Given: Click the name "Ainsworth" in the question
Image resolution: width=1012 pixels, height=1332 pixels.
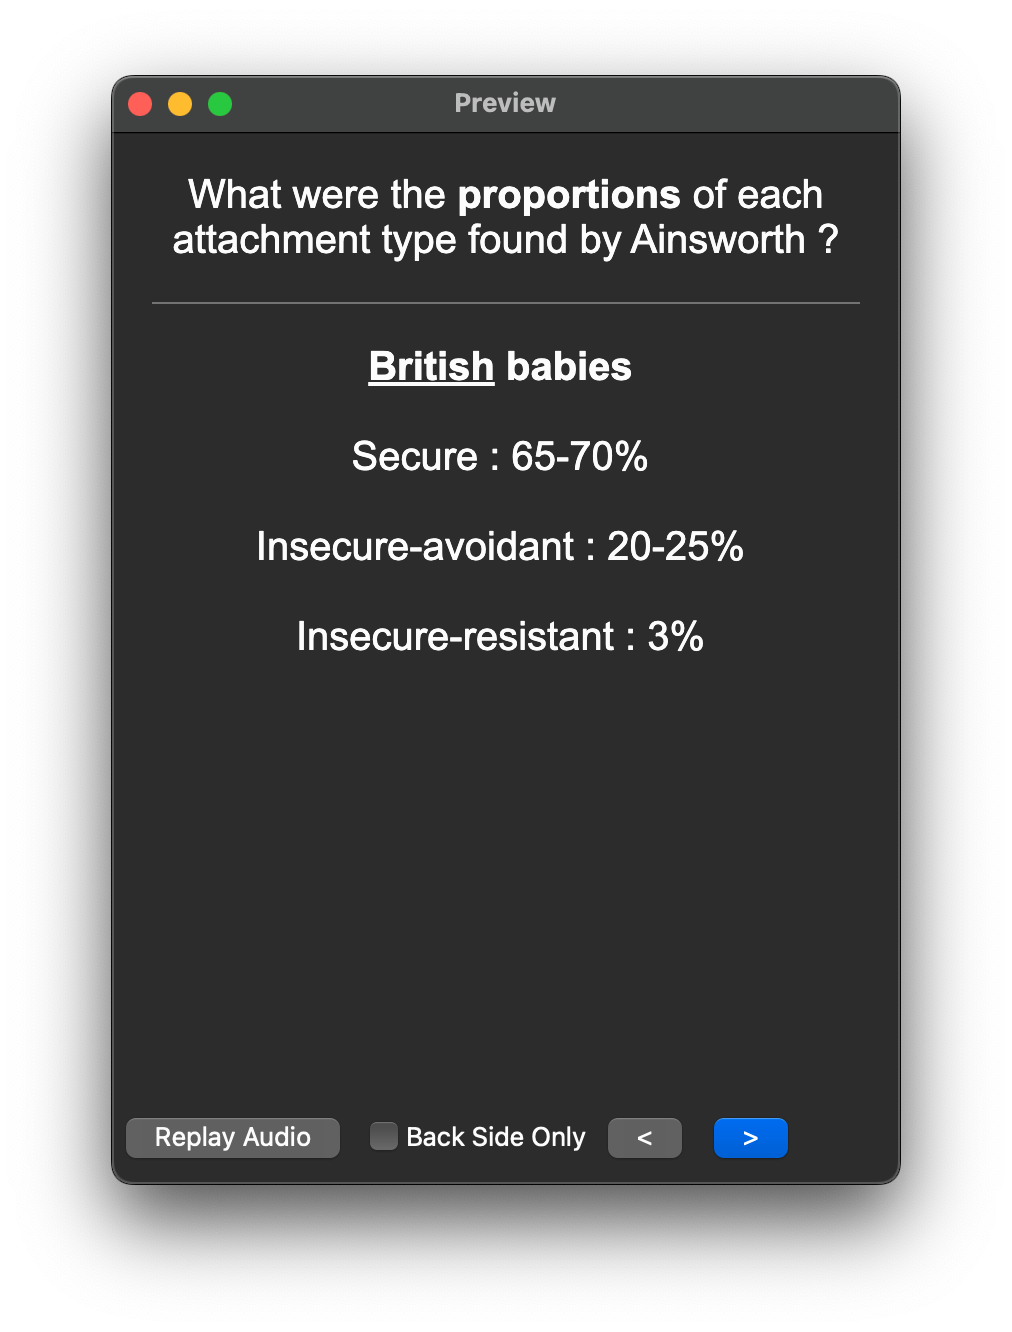Looking at the screenshot, I should click(718, 240).
